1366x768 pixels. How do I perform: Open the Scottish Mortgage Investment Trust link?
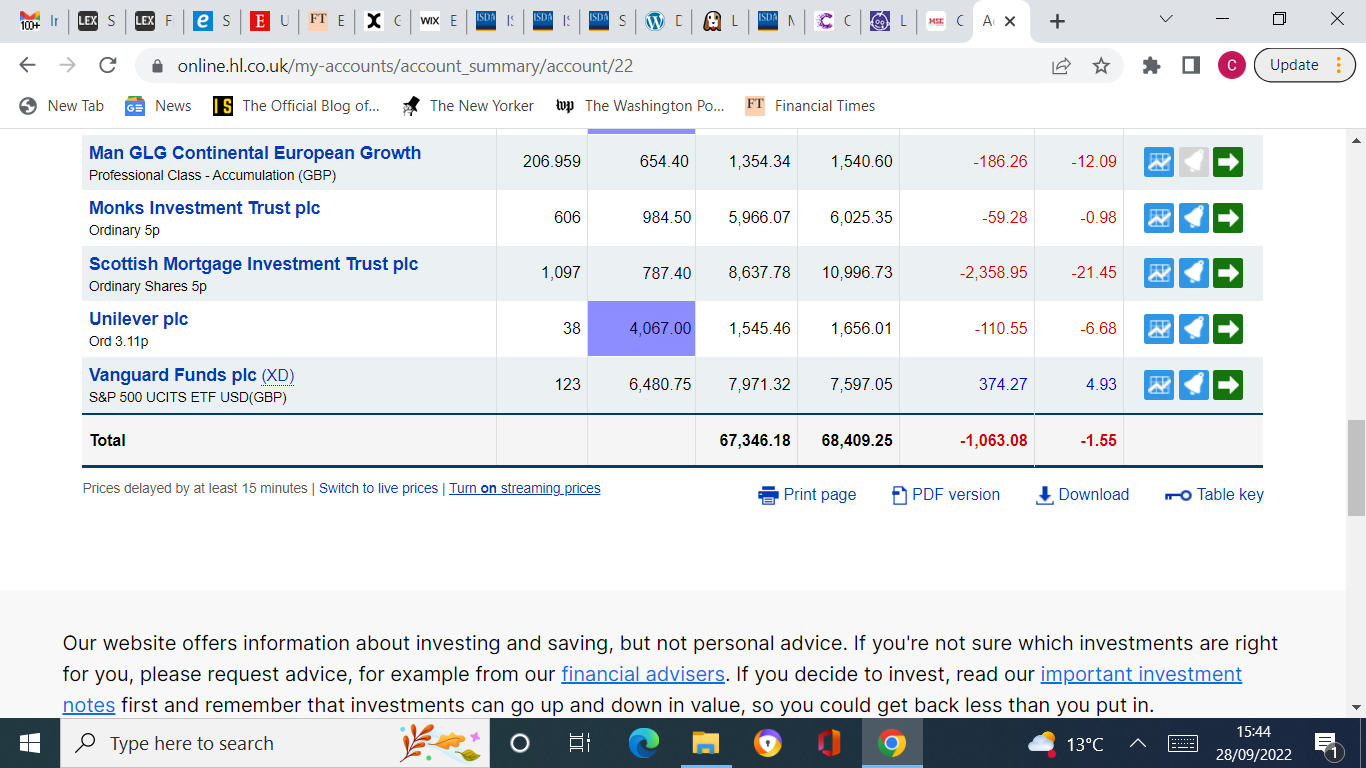pos(253,264)
